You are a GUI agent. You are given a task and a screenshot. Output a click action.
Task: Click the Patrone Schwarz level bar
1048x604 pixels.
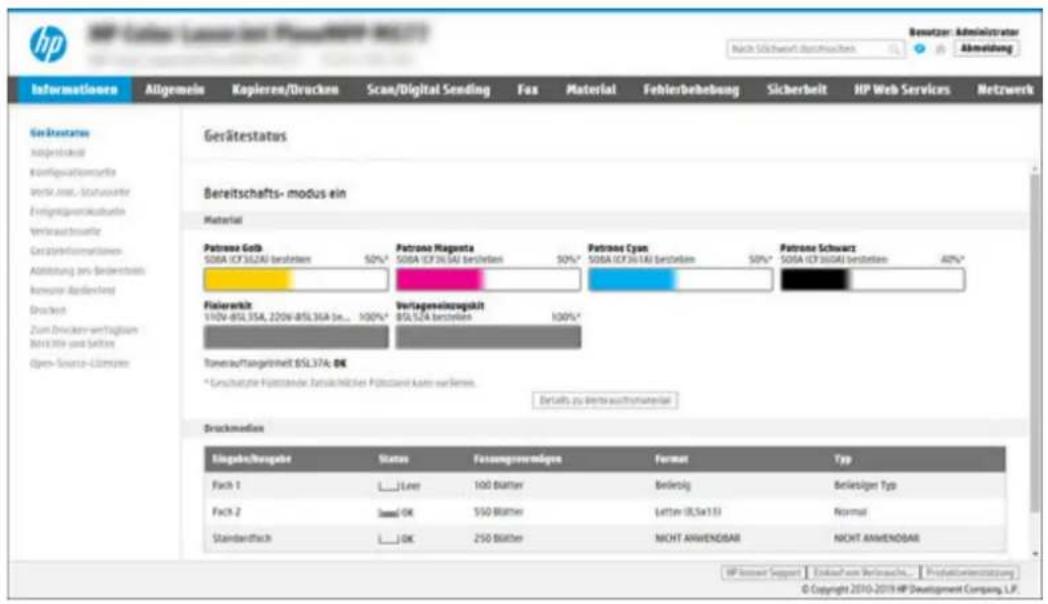(872, 279)
